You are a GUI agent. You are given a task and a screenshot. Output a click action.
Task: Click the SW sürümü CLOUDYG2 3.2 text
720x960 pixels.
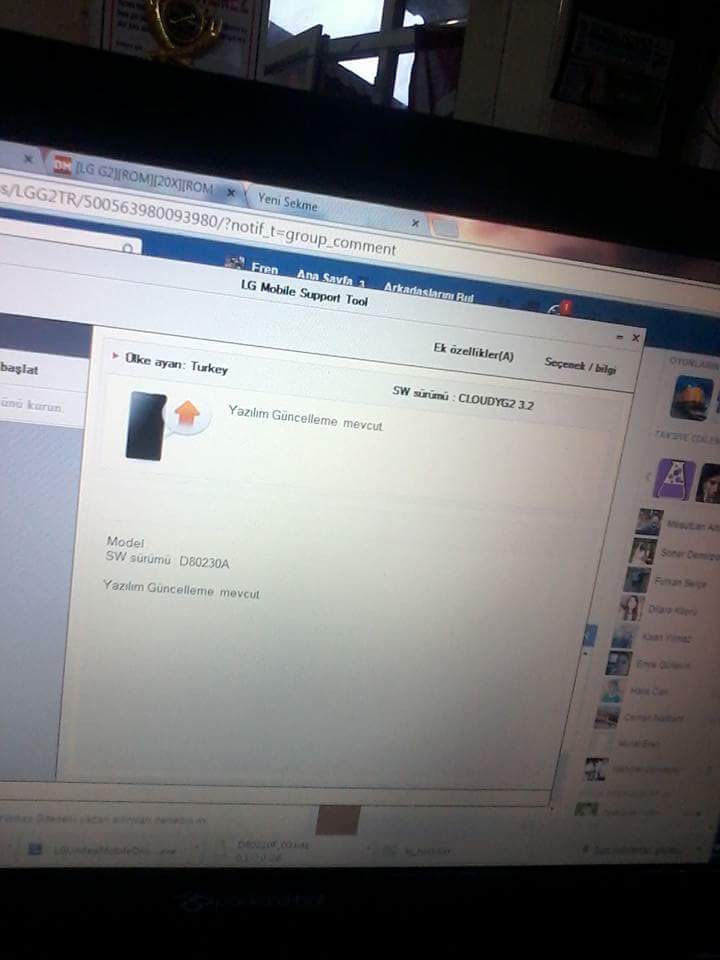click(463, 398)
